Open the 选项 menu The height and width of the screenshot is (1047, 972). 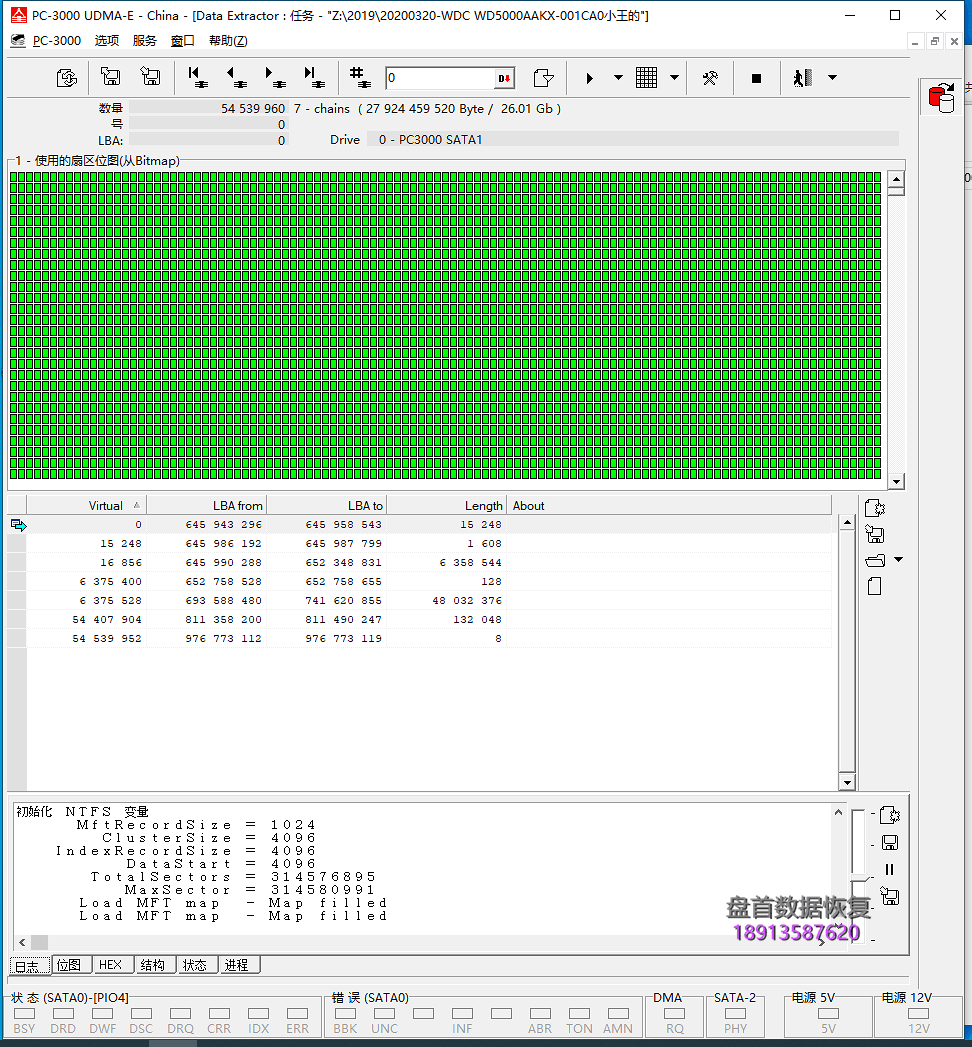107,41
